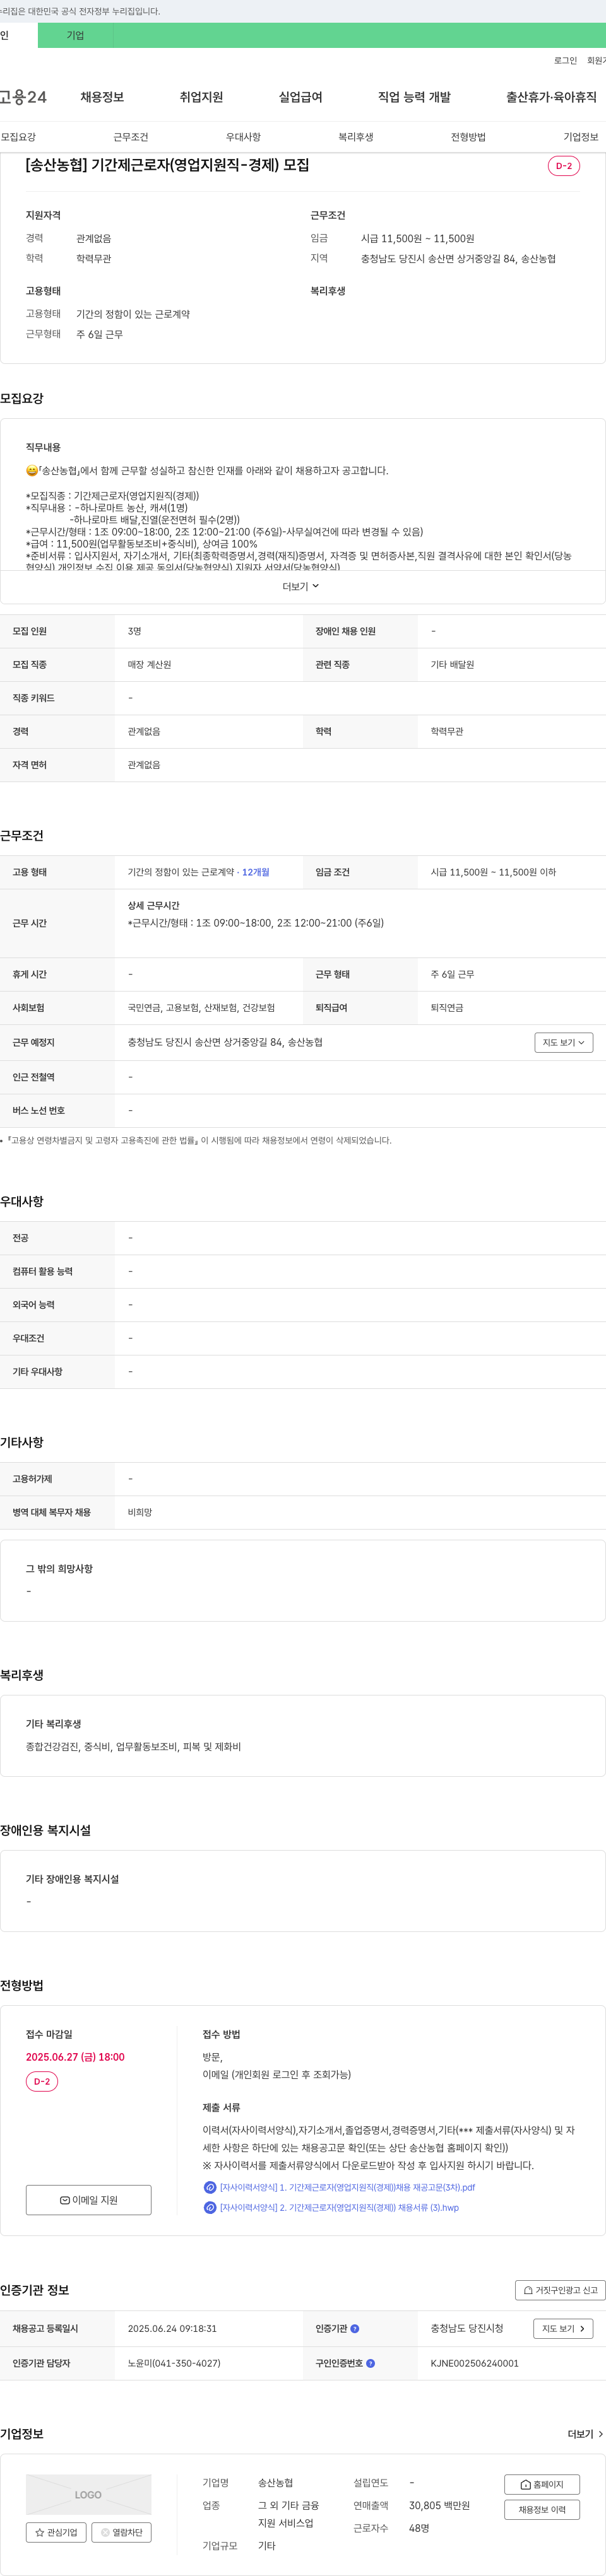The height and width of the screenshot is (2576, 606).
Task: Click contact text 노윤미(041-350-4027)
Action: (x=174, y=2364)
